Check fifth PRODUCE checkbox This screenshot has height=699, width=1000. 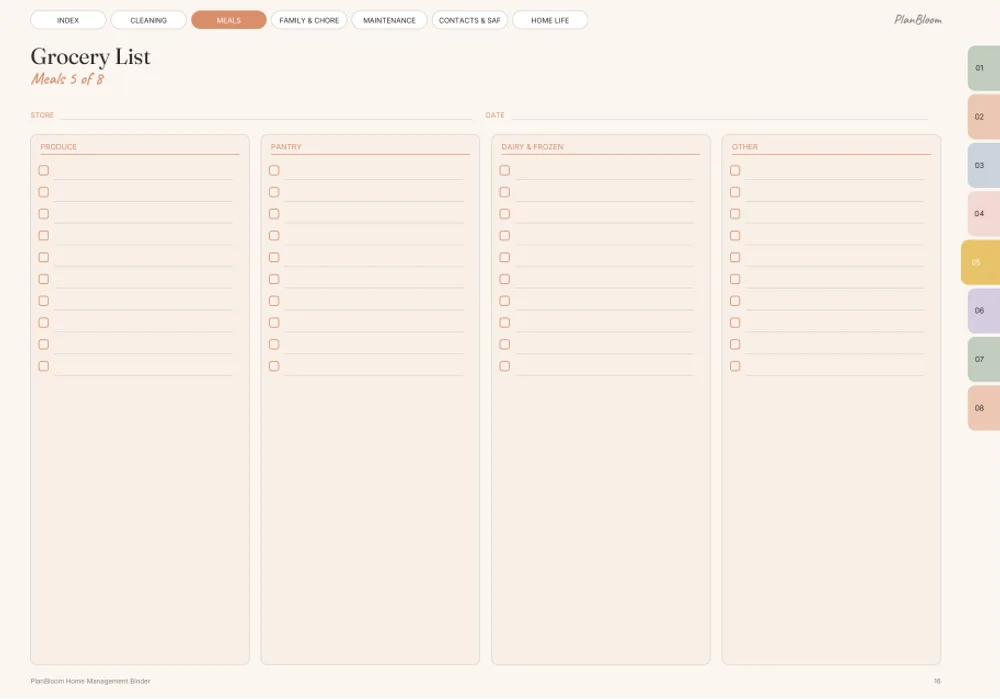tap(43, 257)
